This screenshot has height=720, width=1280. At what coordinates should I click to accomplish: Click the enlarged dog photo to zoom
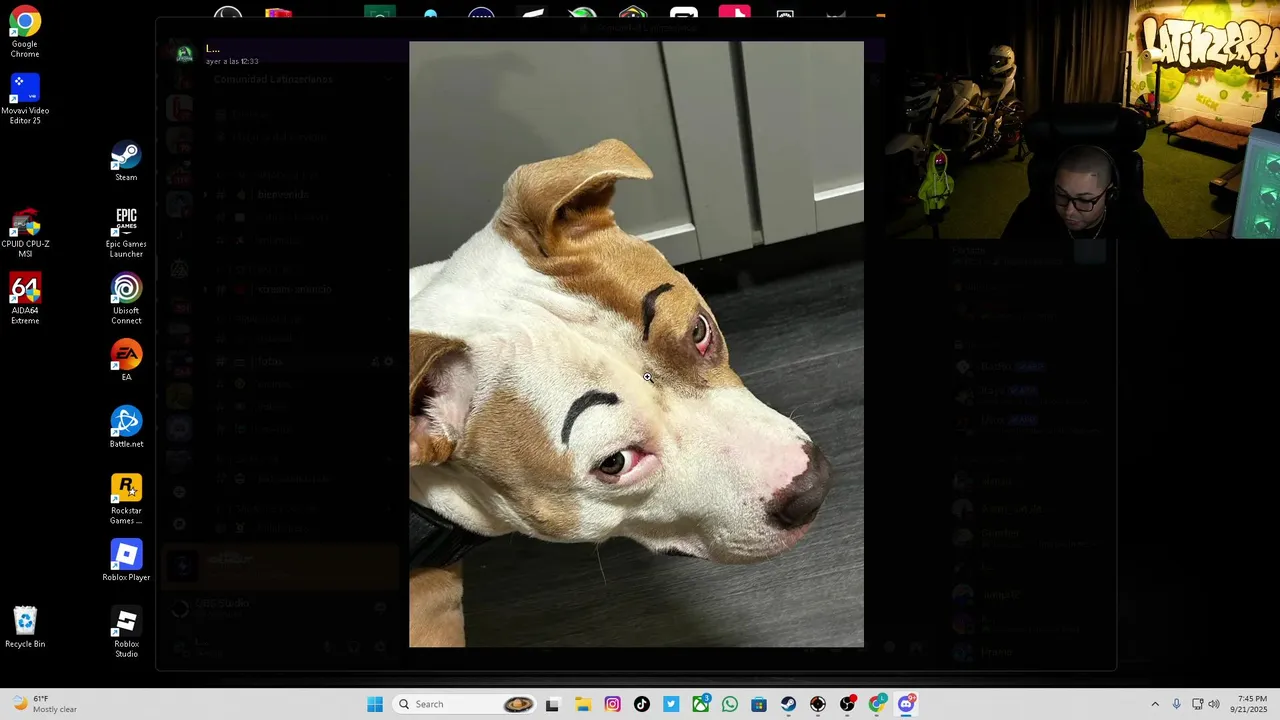click(636, 344)
